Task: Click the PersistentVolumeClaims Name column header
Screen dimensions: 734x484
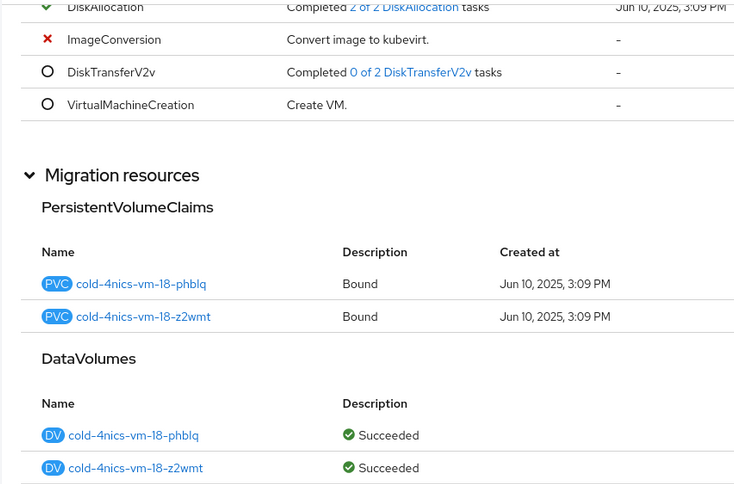Action: (58, 252)
